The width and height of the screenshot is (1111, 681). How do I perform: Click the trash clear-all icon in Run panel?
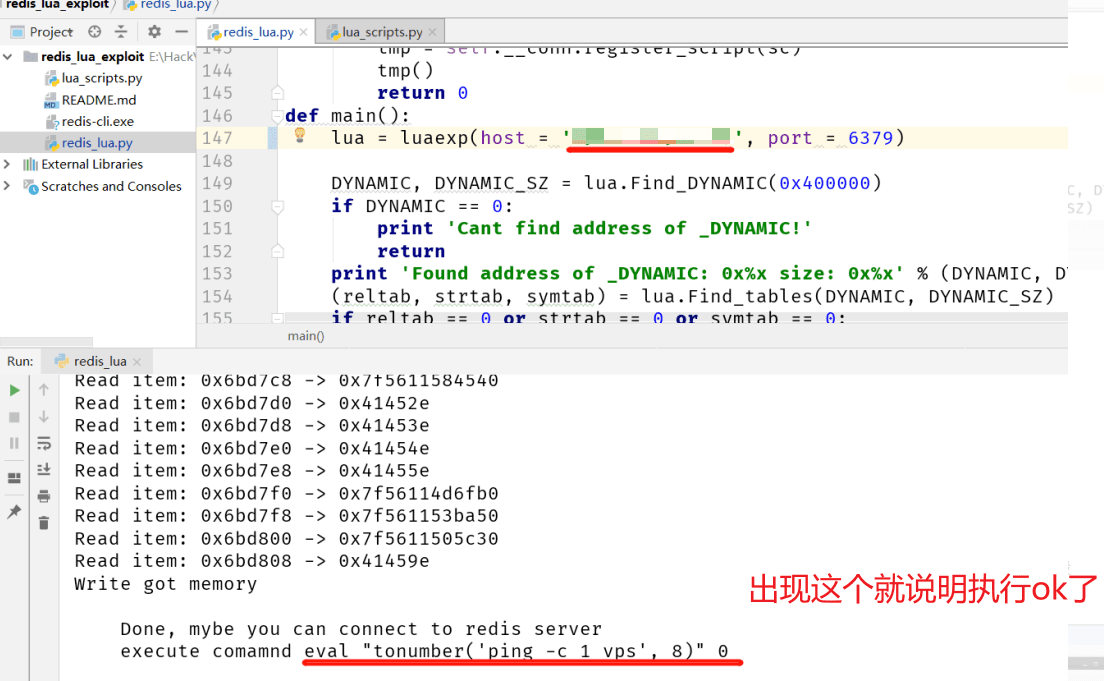pyautogui.click(x=44, y=523)
